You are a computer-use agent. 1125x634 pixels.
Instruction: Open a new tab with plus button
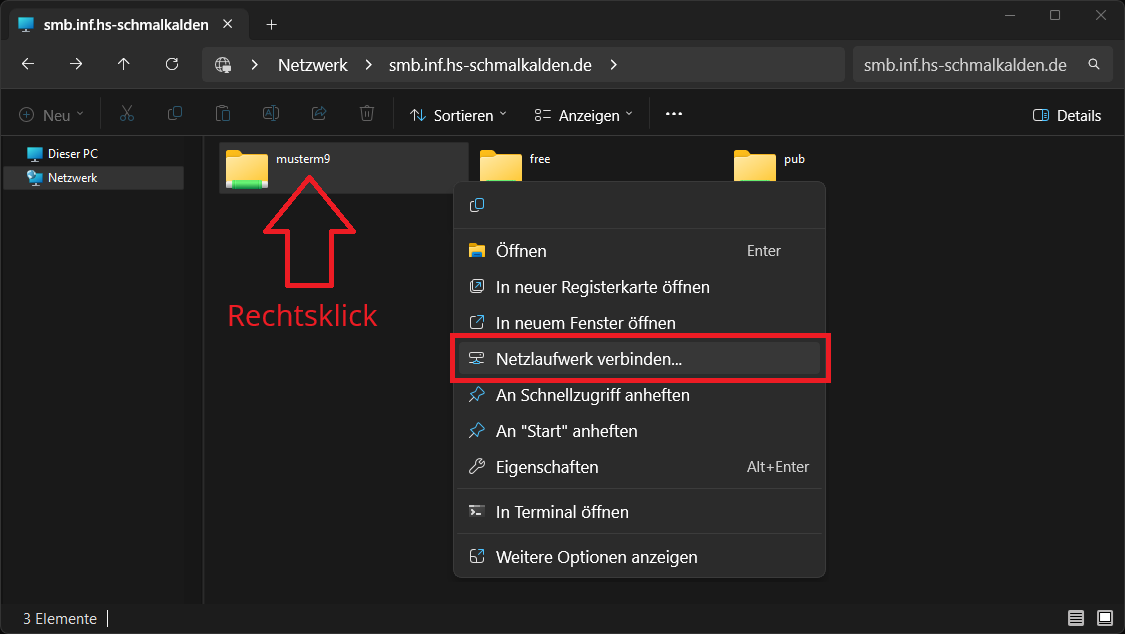[x=271, y=24]
